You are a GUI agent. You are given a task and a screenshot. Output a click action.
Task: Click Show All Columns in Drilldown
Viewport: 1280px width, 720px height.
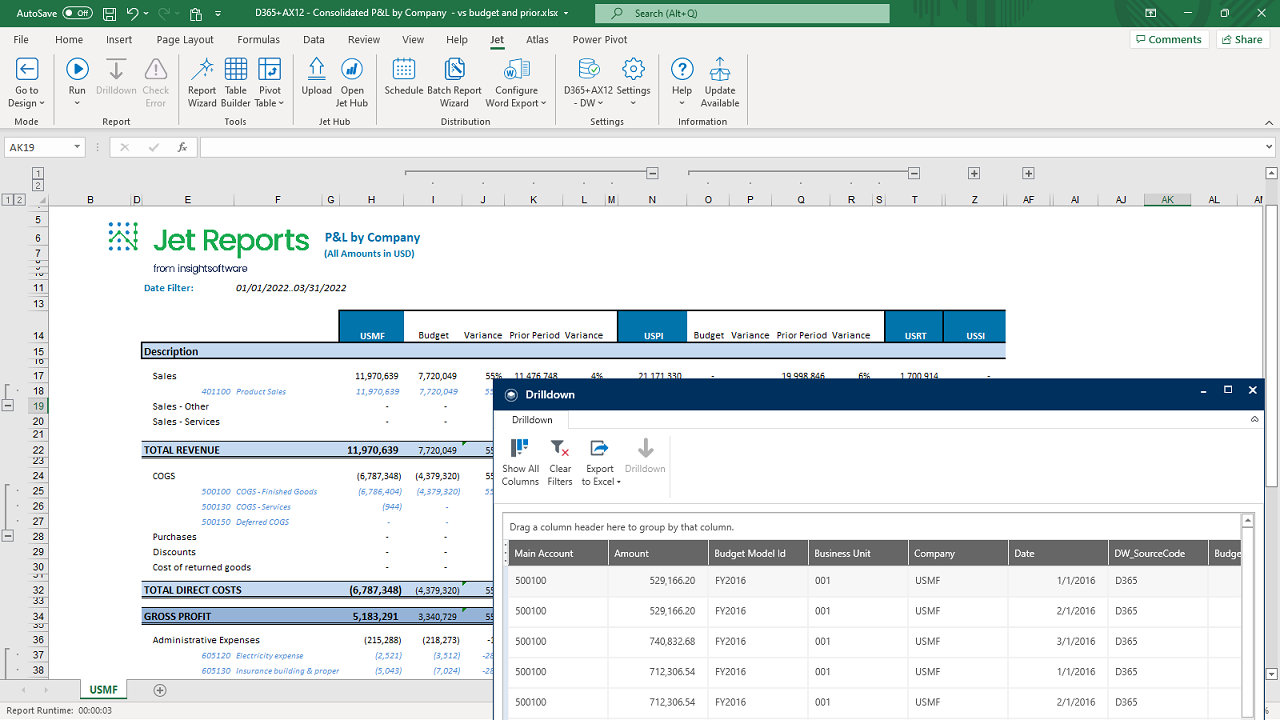tap(520, 462)
